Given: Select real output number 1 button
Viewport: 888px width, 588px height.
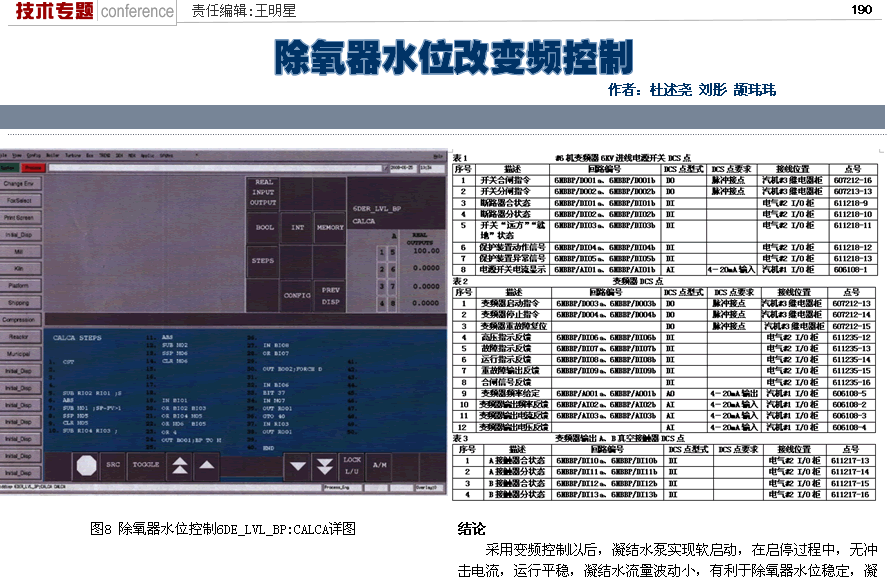Looking at the screenshot, I should [x=382, y=252].
